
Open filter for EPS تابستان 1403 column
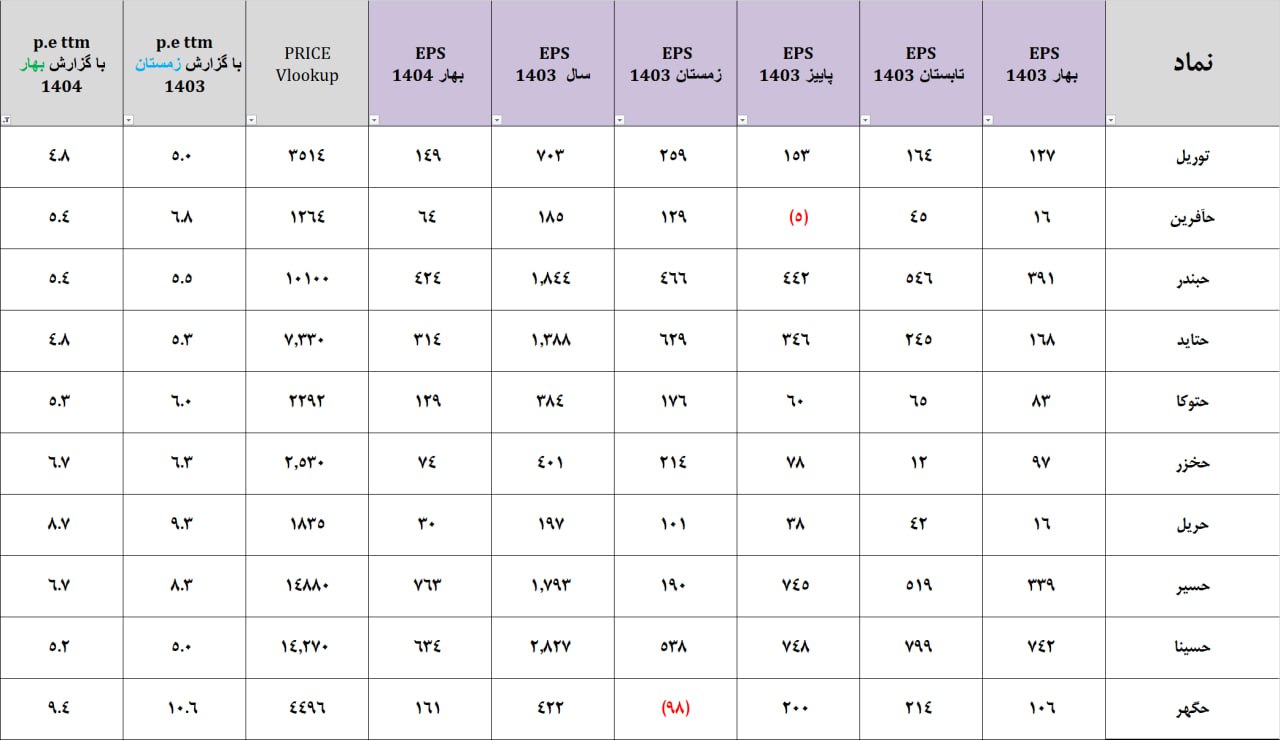(865, 120)
